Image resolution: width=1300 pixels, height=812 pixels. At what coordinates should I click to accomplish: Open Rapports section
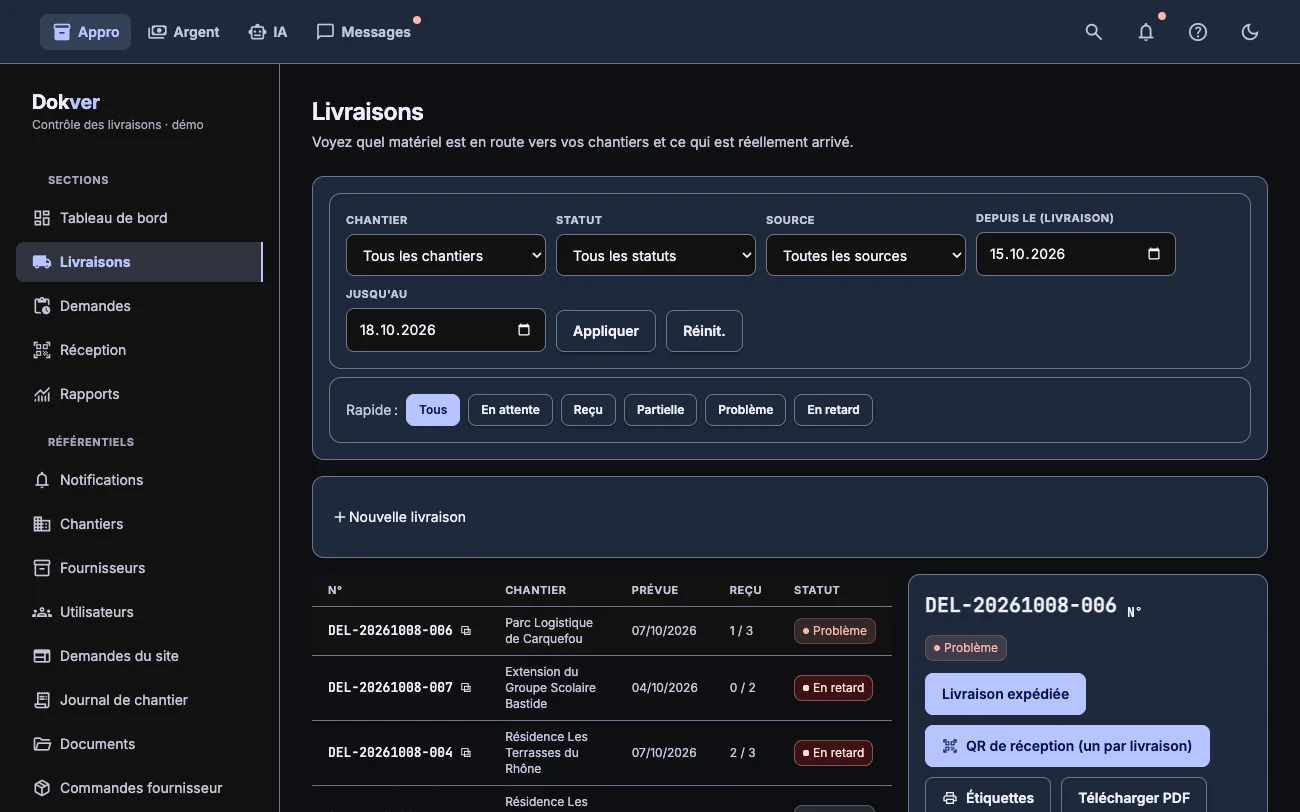[x=139, y=394]
